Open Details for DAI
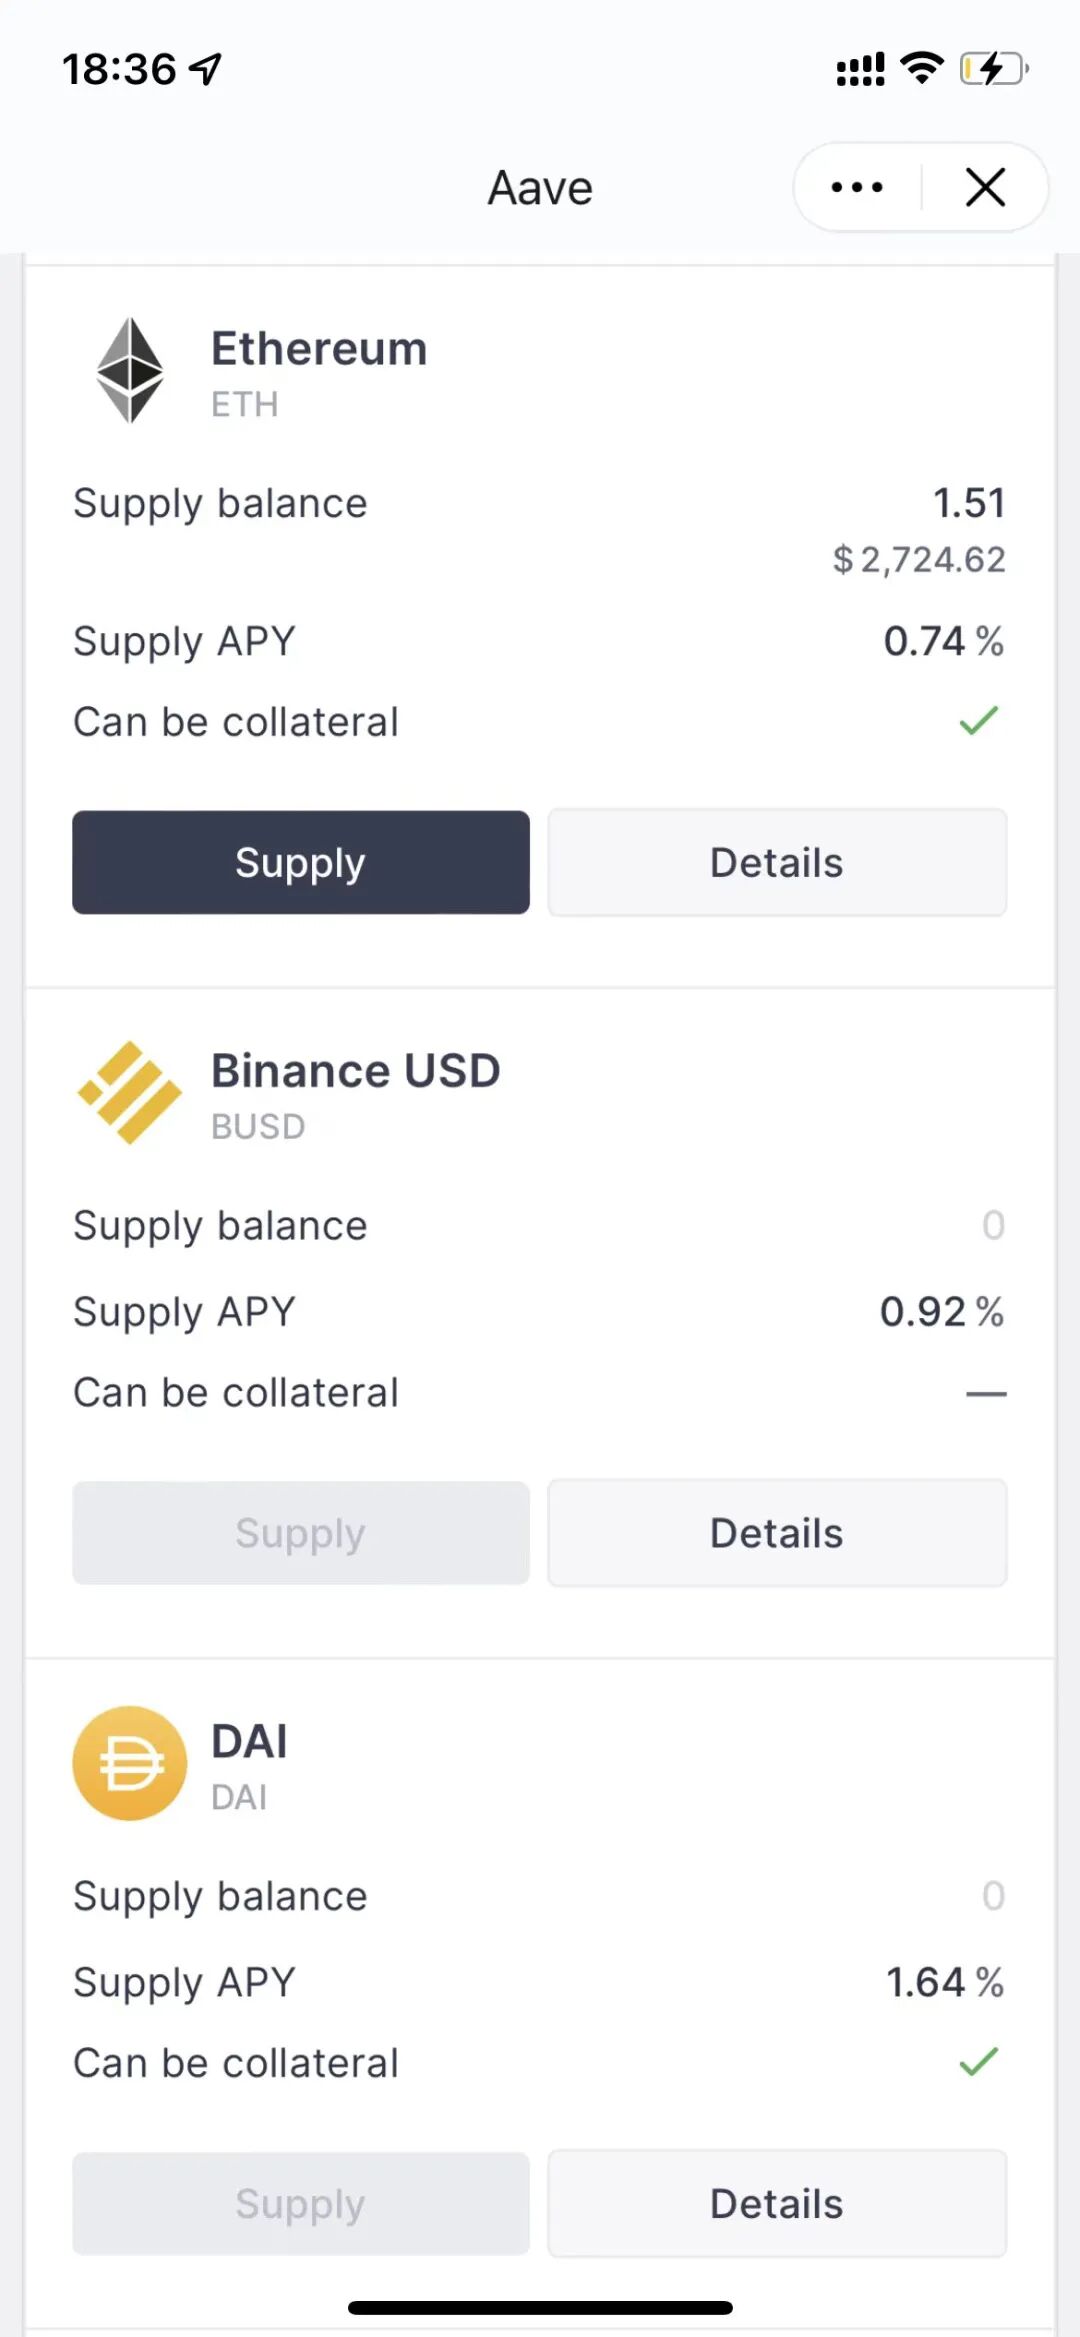1080x2337 pixels. click(x=777, y=2204)
